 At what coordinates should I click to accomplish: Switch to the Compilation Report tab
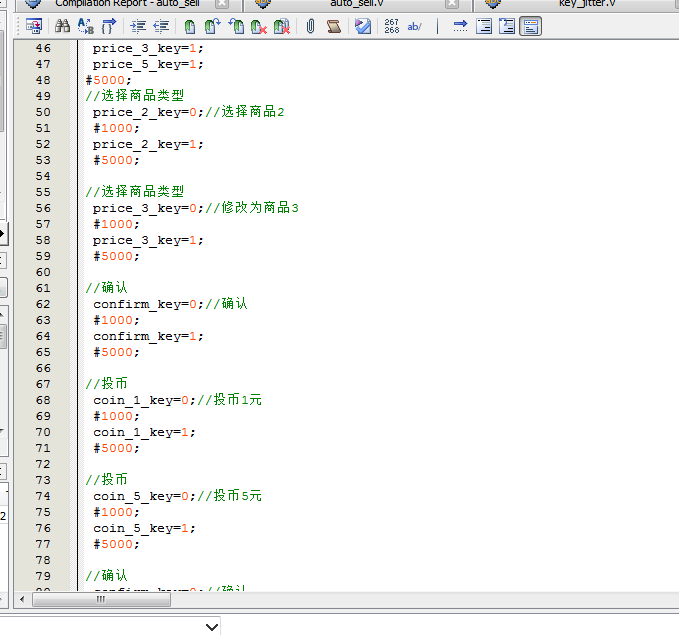127,3
